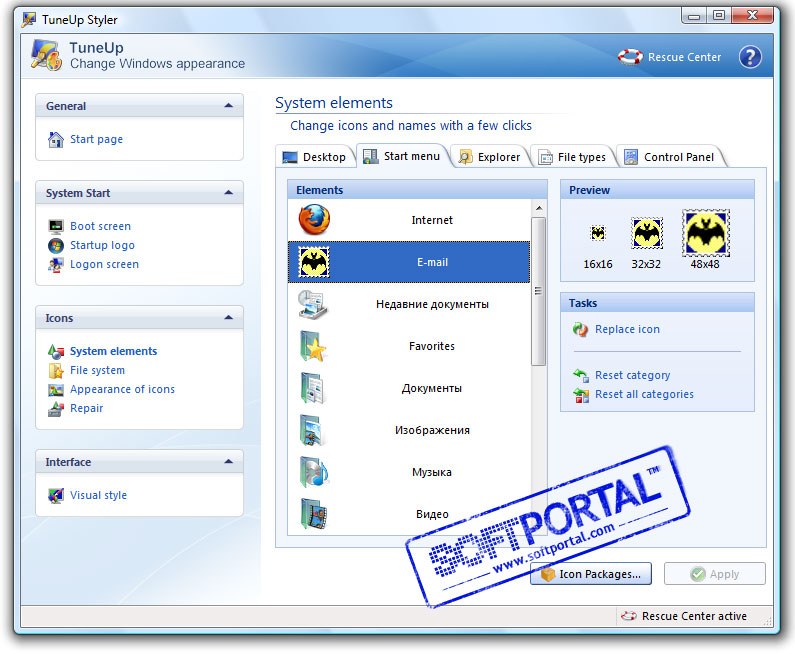Viewport: 795px width, 654px height.
Task: Click the Icon Packages... button
Action: [x=591, y=574]
